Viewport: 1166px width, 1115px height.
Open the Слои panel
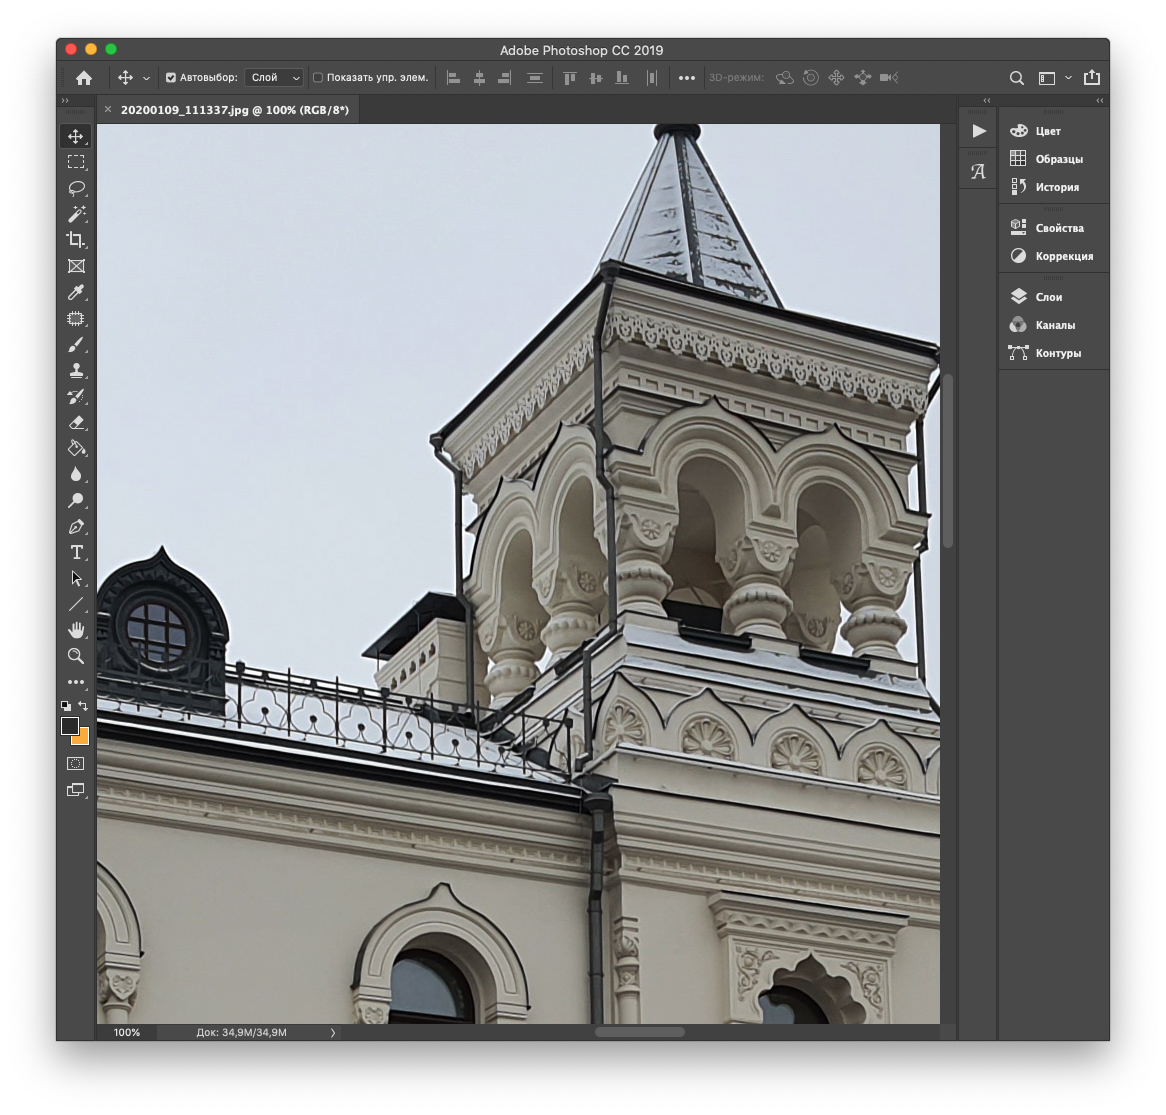coord(1048,297)
